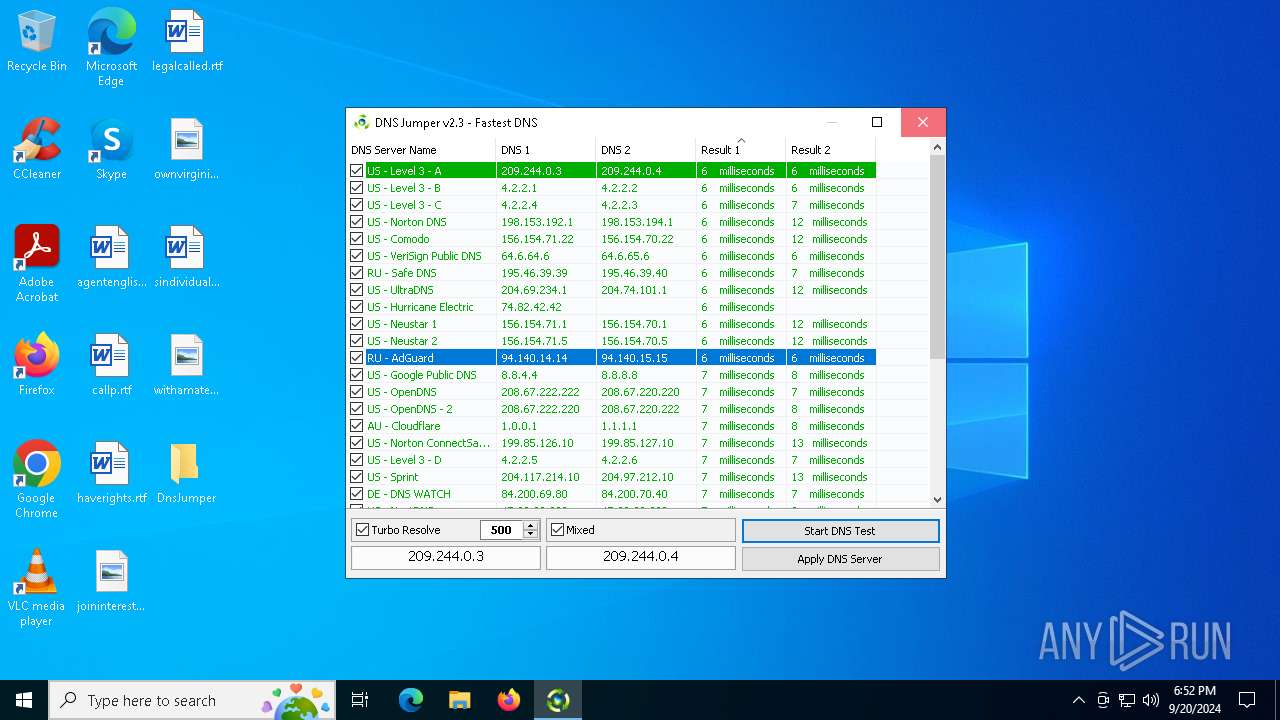Click the Apply DNS Server button
Screen dimensions: 1280x720
(840, 559)
